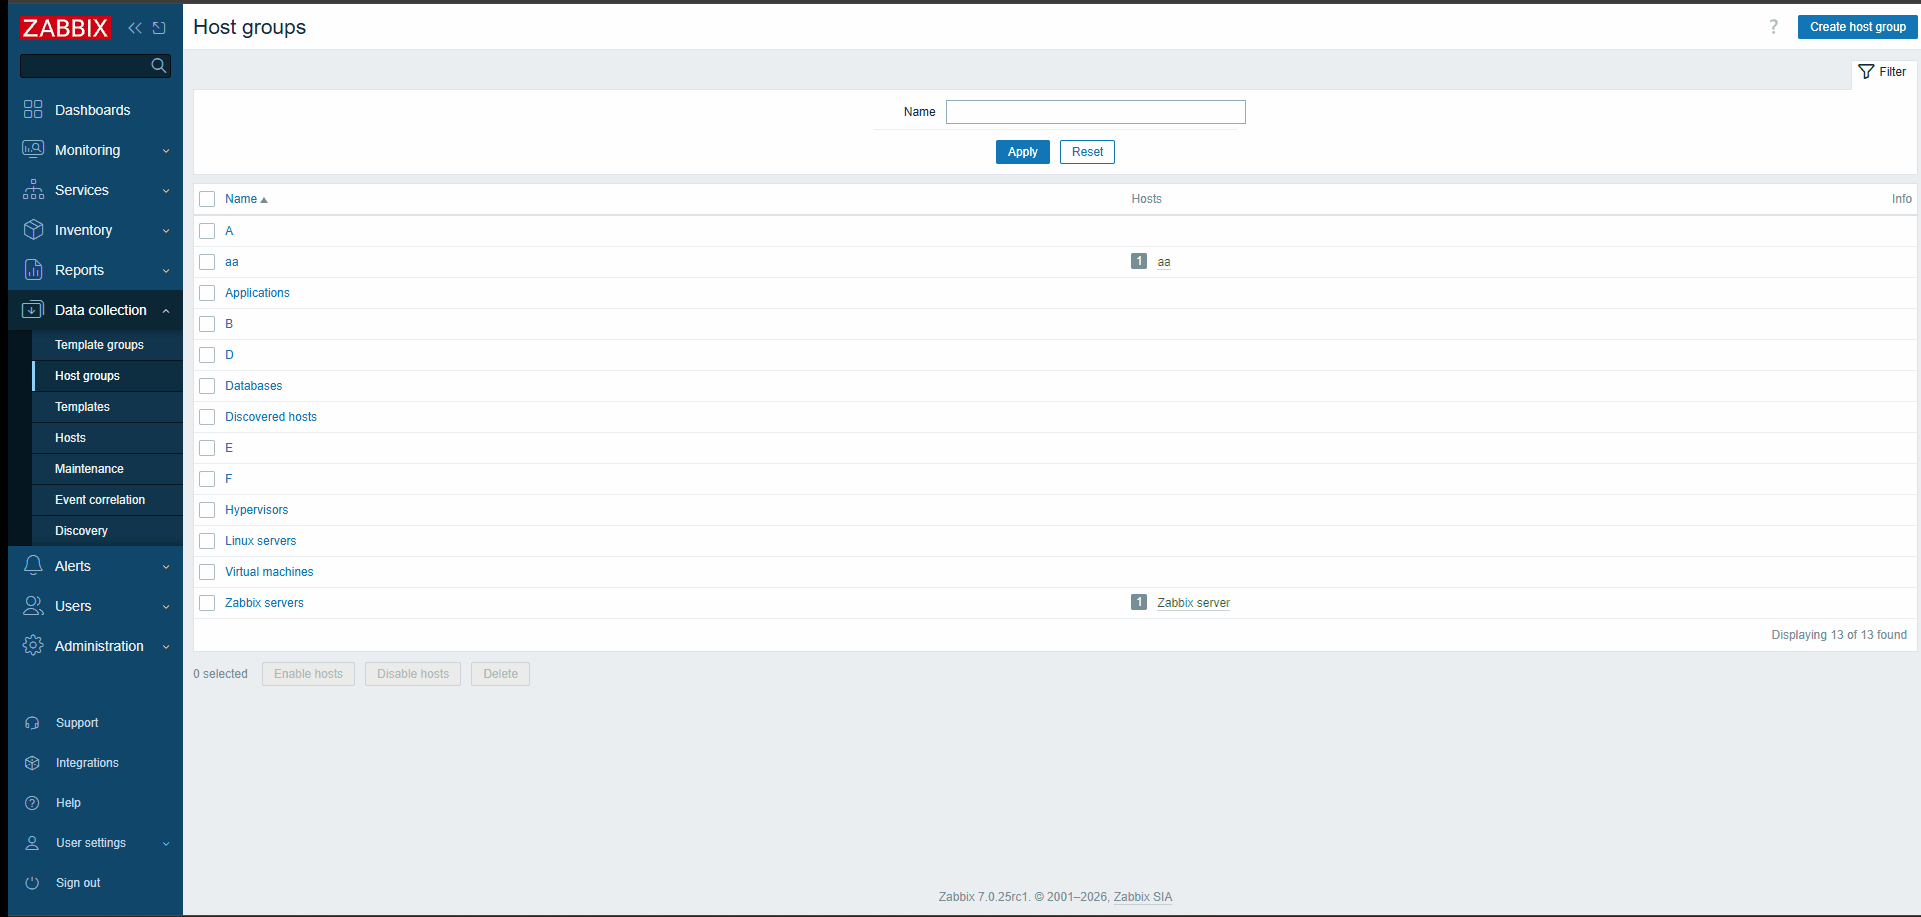The image size is (1921, 917).
Task: Expand the User settings chevron
Action: click(x=166, y=844)
